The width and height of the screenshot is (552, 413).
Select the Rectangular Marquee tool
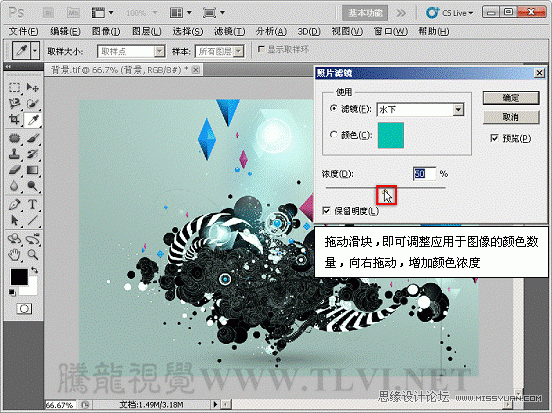coord(14,87)
